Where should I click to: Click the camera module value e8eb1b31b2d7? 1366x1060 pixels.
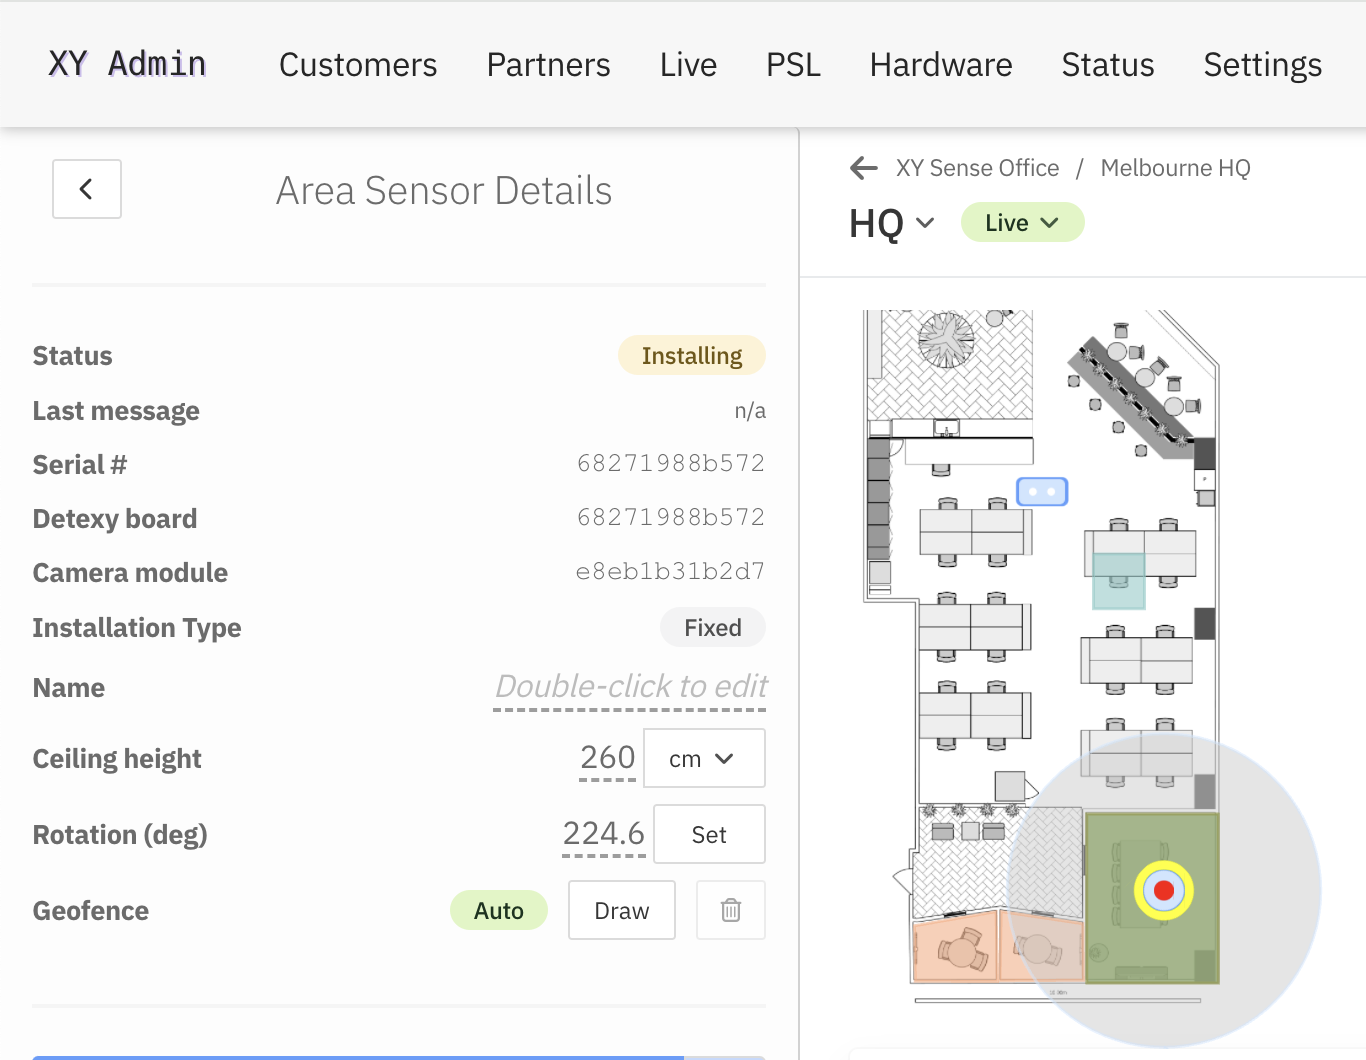(670, 572)
